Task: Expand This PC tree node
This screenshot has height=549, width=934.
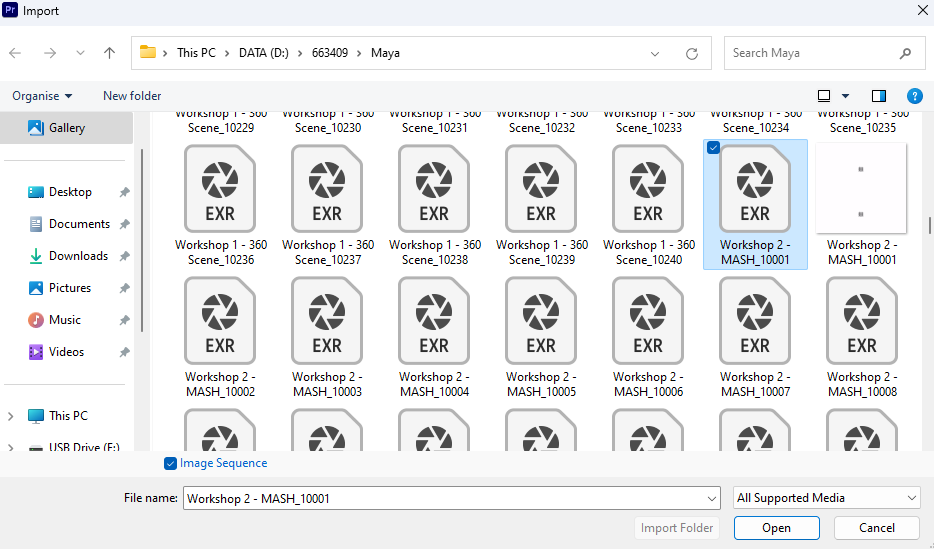Action: coord(11,416)
